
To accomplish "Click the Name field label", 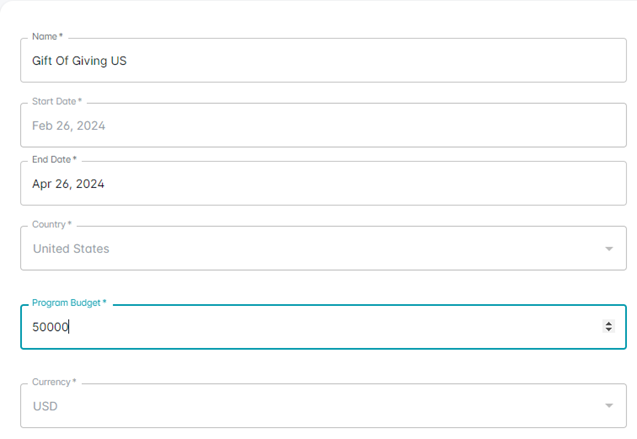I will [47, 37].
